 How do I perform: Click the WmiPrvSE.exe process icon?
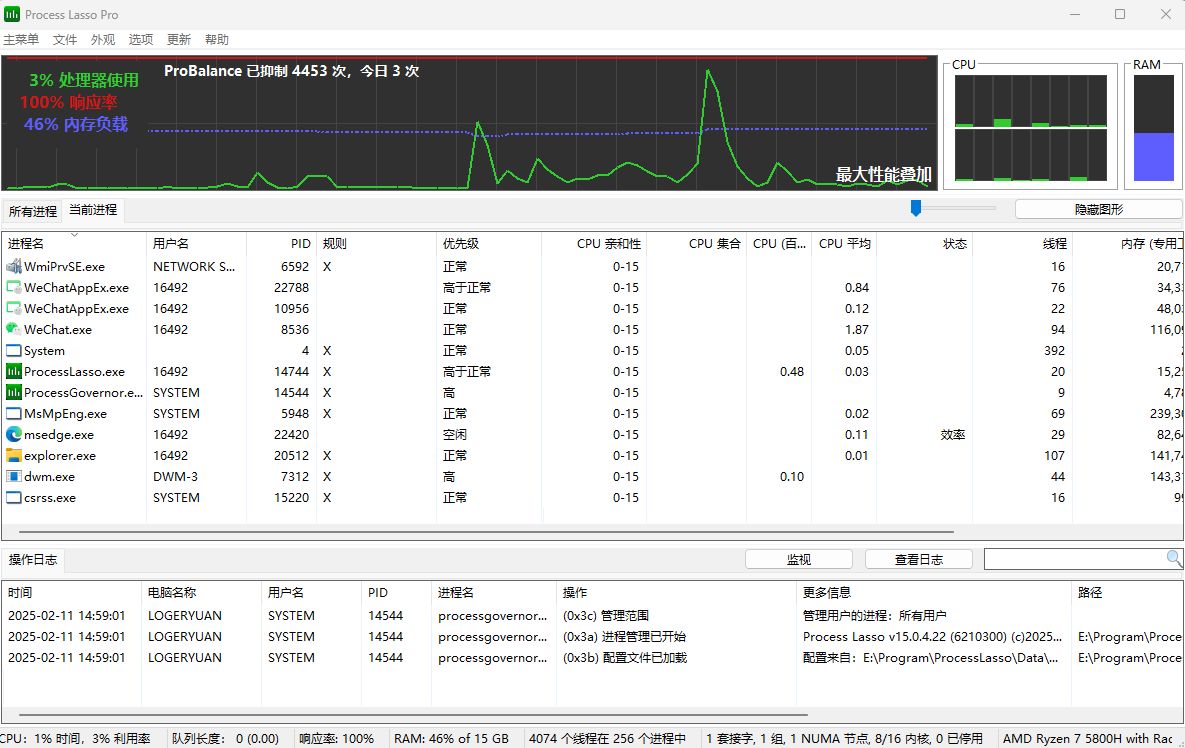tap(14, 266)
